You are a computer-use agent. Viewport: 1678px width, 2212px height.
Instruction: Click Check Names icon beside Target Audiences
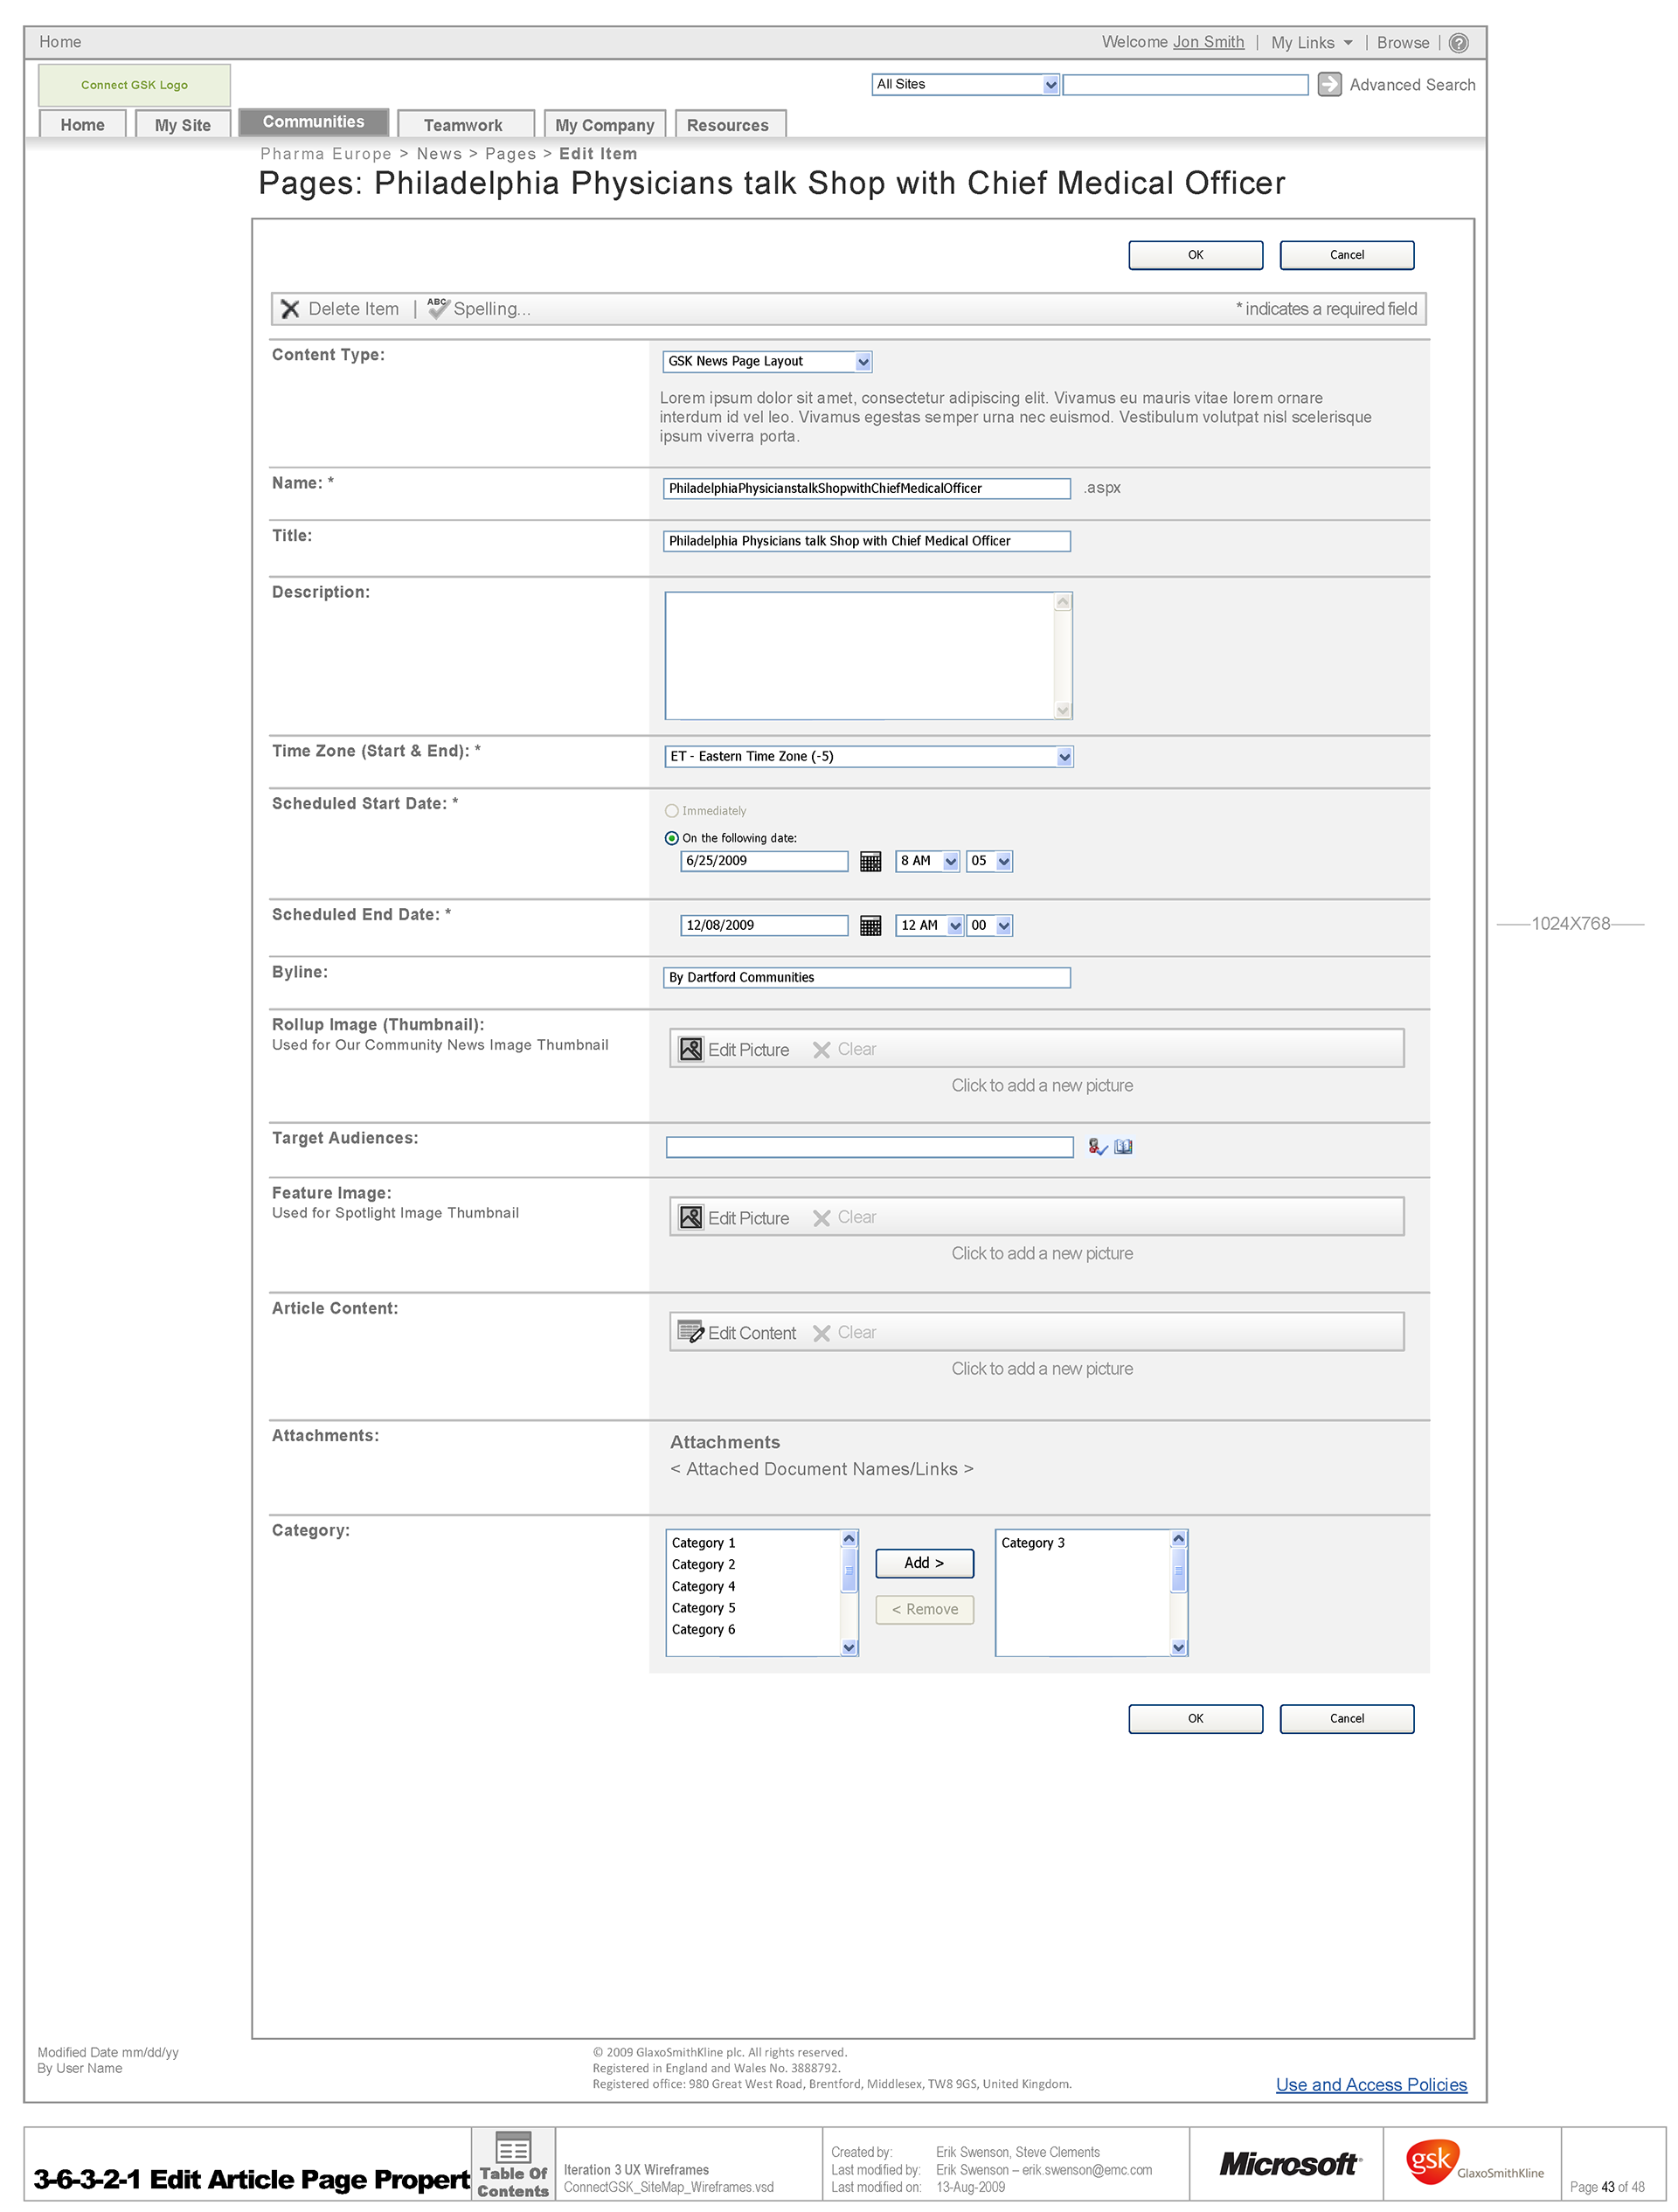pyautogui.click(x=1097, y=1147)
